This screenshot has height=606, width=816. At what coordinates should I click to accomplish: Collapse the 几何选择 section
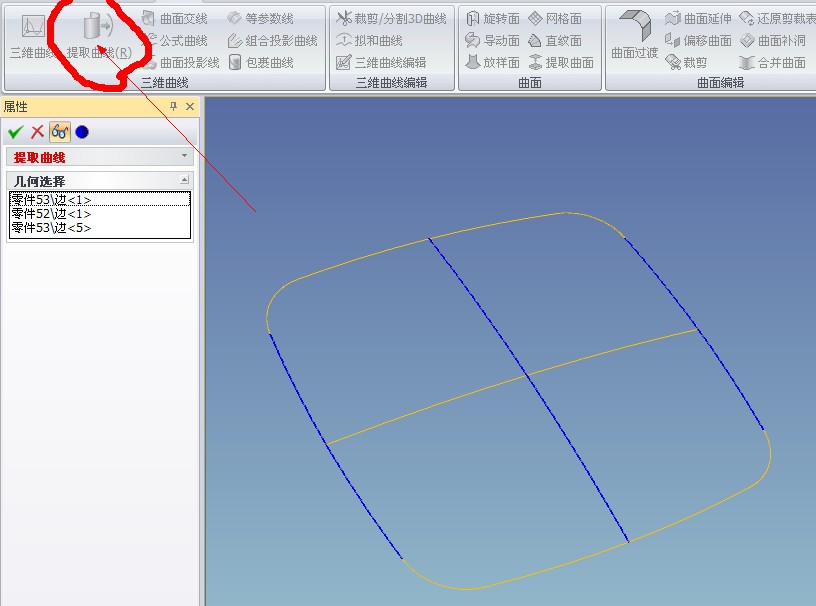tap(184, 180)
